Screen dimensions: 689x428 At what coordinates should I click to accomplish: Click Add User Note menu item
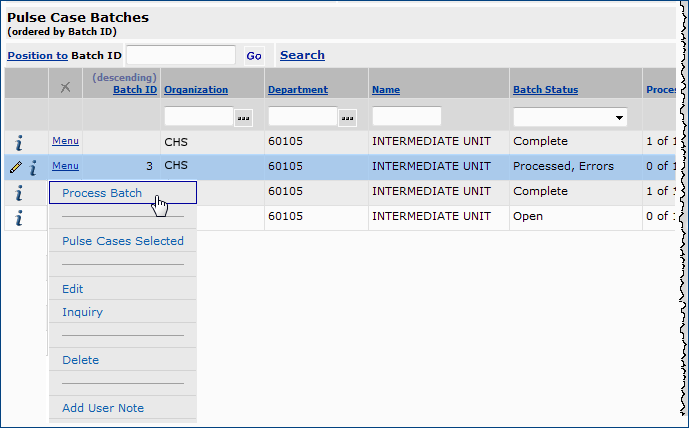pyautogui.click(x=103, y=408)
